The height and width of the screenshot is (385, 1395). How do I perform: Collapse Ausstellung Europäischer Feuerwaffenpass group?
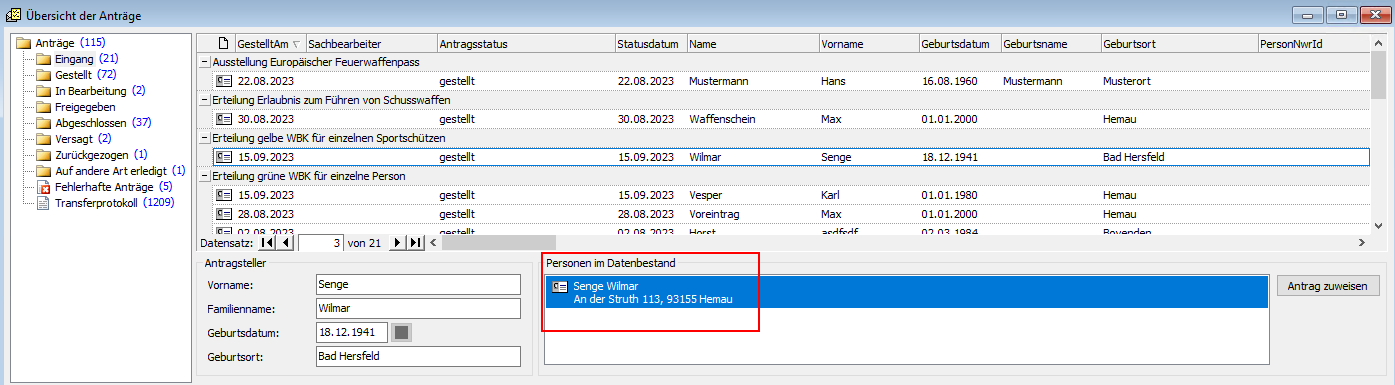click(x=204, y=62)
